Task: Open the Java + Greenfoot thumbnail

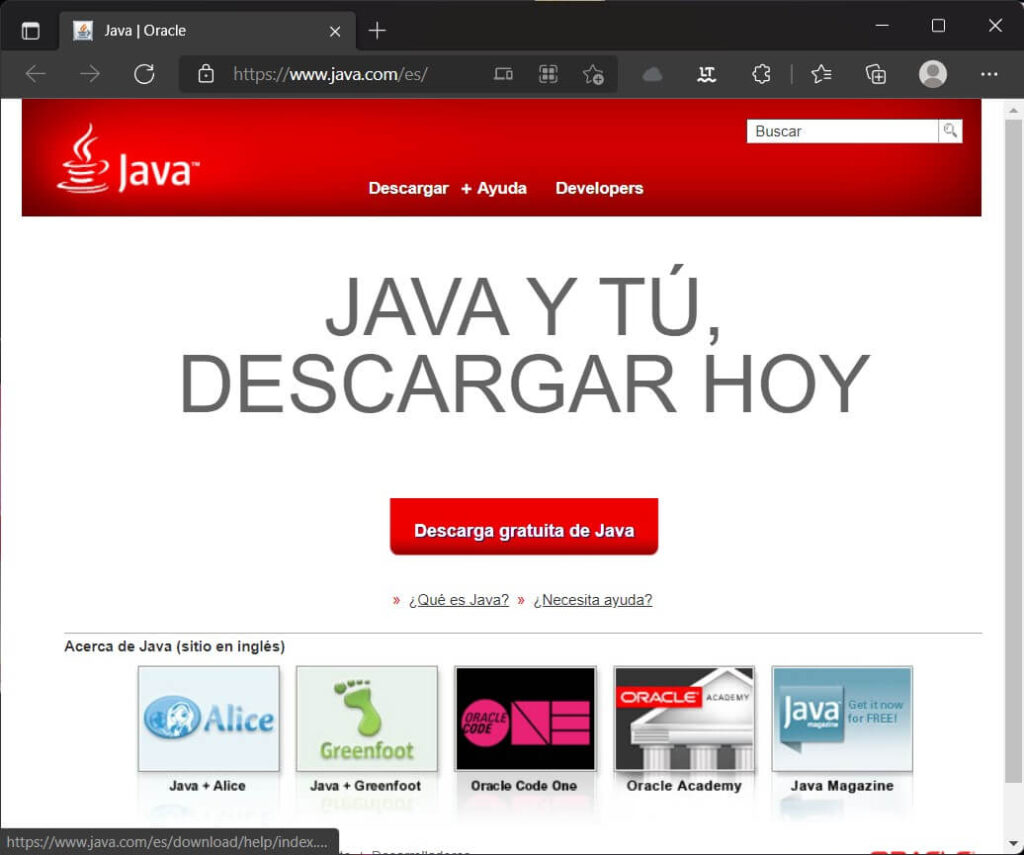Action: tap(366, 720)
